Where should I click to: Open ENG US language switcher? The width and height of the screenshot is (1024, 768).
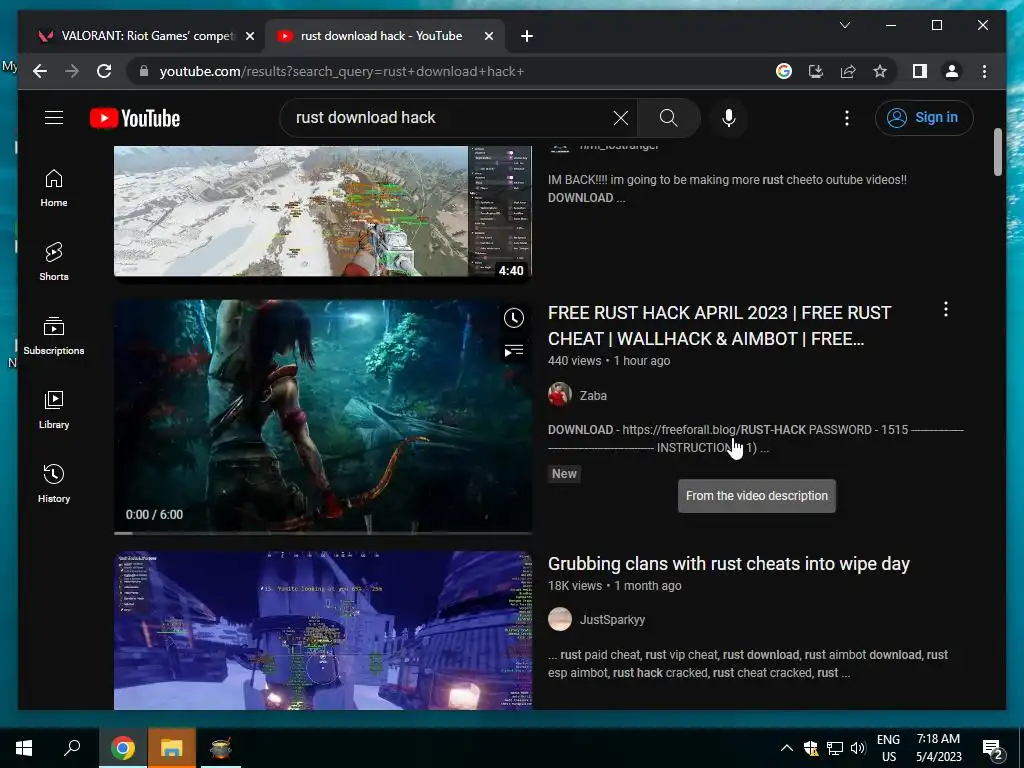click(x=888, y=748)
